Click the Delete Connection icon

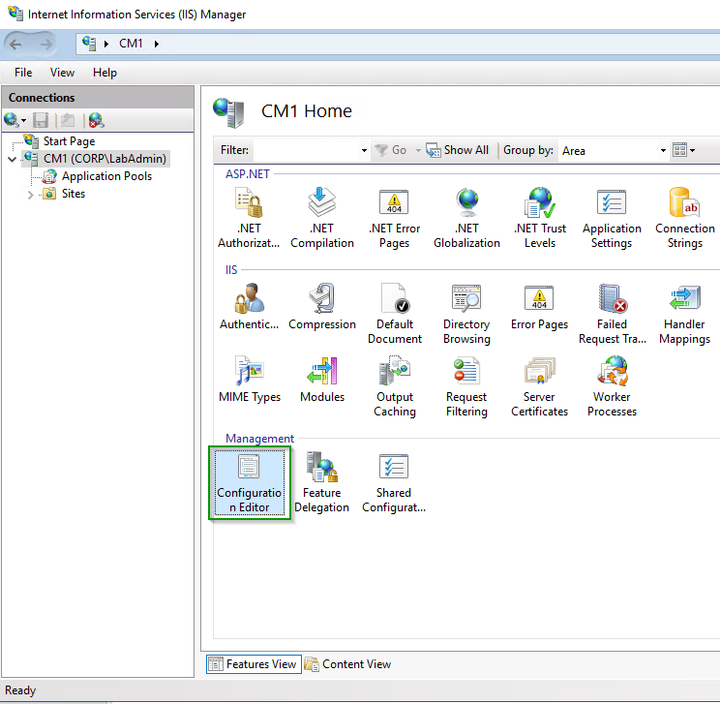(x=96, y=120)
